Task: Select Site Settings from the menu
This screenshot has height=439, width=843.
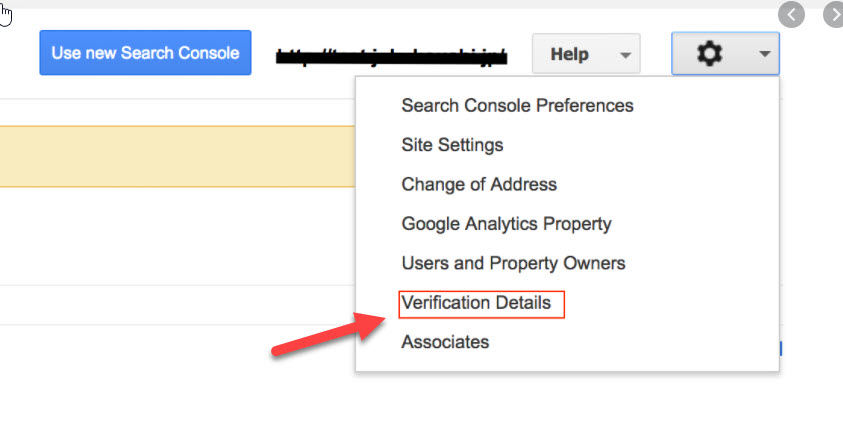Action: click(x=452, y=145)
